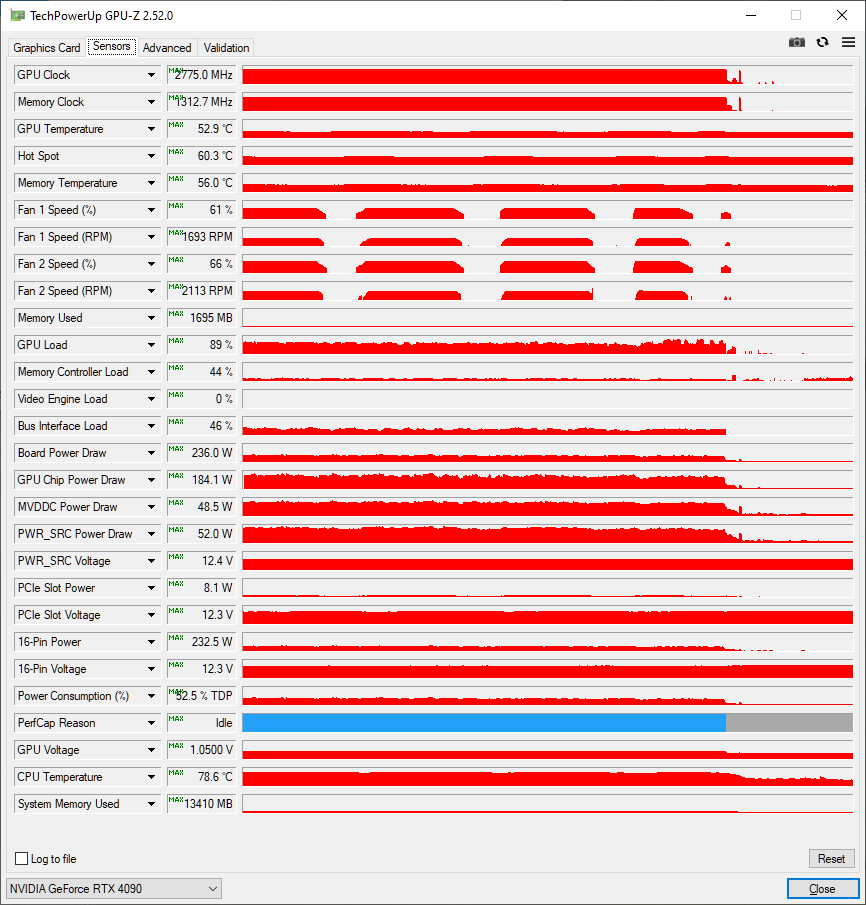
Task: Open the GPU Voltage sensor dropdown
Action: tap(151, 750)
